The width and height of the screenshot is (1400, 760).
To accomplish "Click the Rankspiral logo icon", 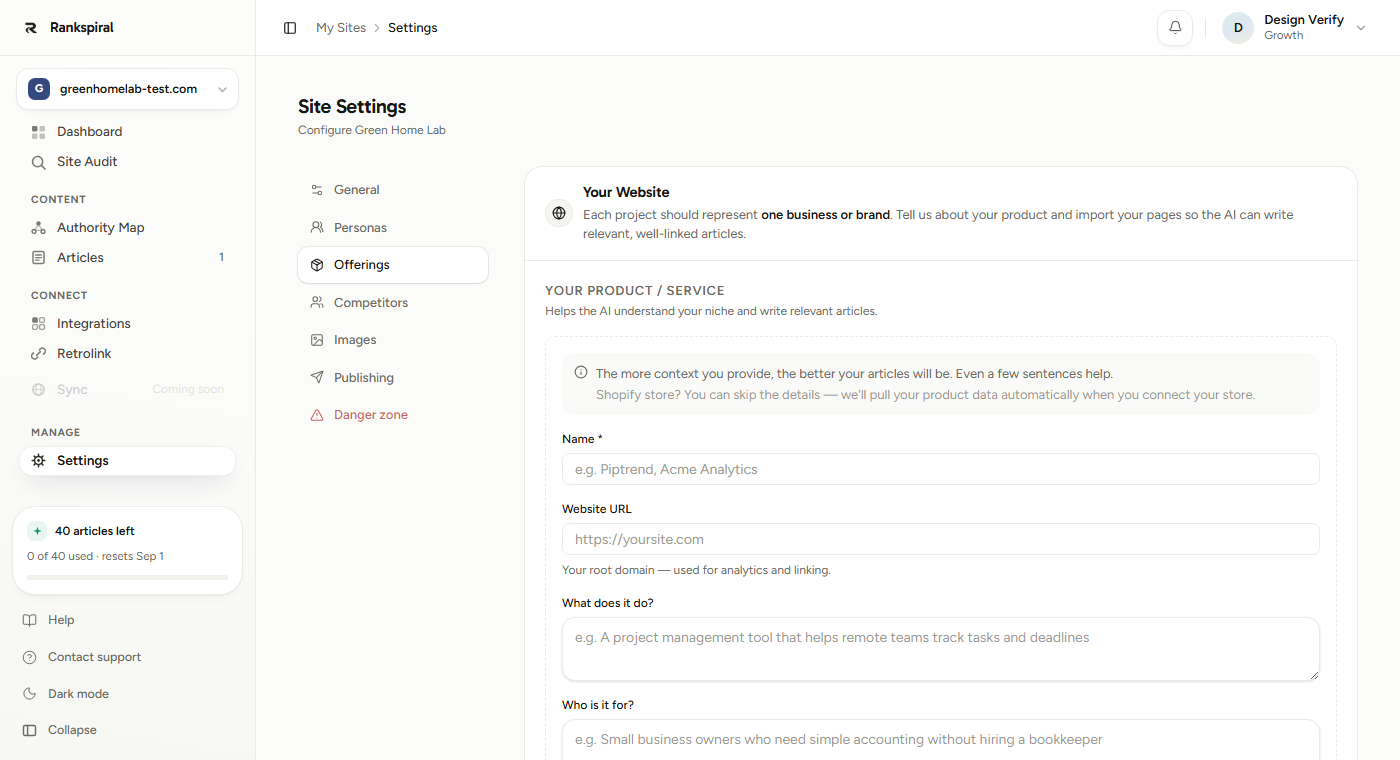I will 31,28.
